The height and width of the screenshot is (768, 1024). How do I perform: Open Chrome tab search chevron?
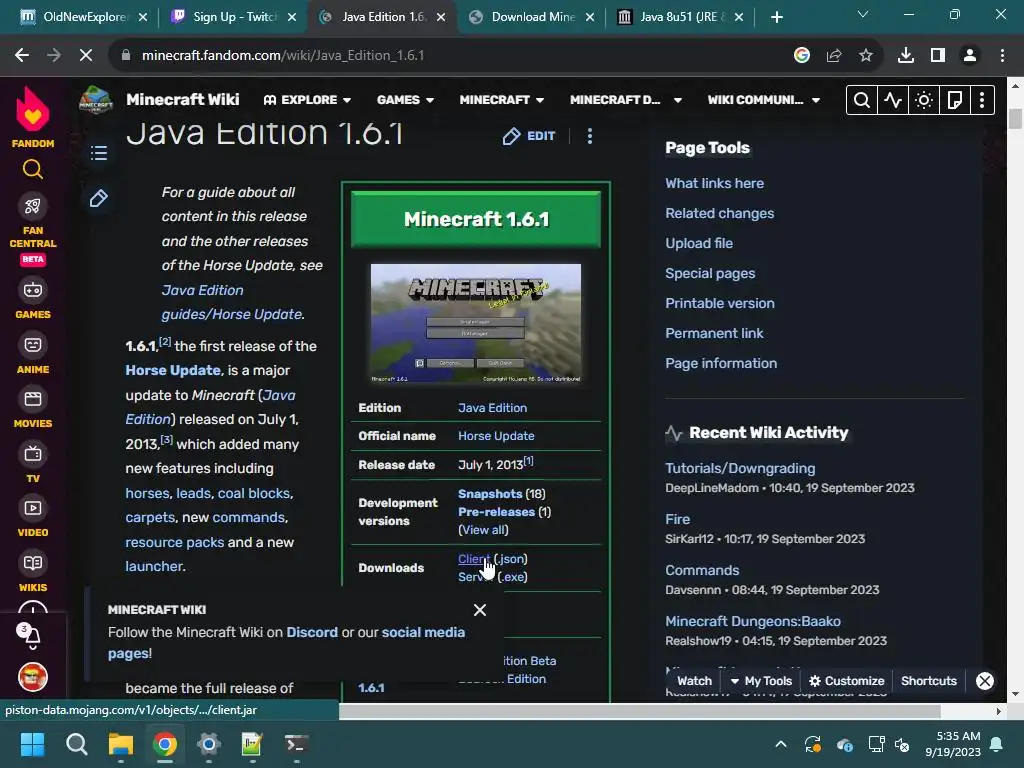point(863,14)
